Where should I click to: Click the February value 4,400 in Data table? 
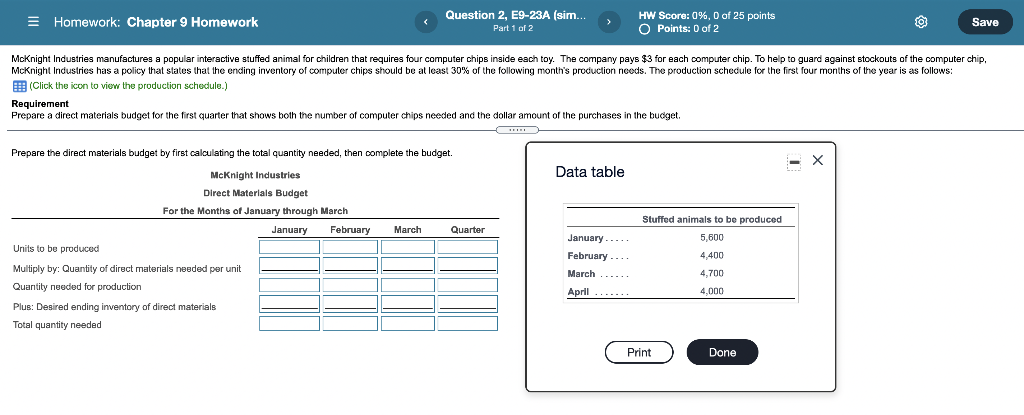tap(712, 256)
